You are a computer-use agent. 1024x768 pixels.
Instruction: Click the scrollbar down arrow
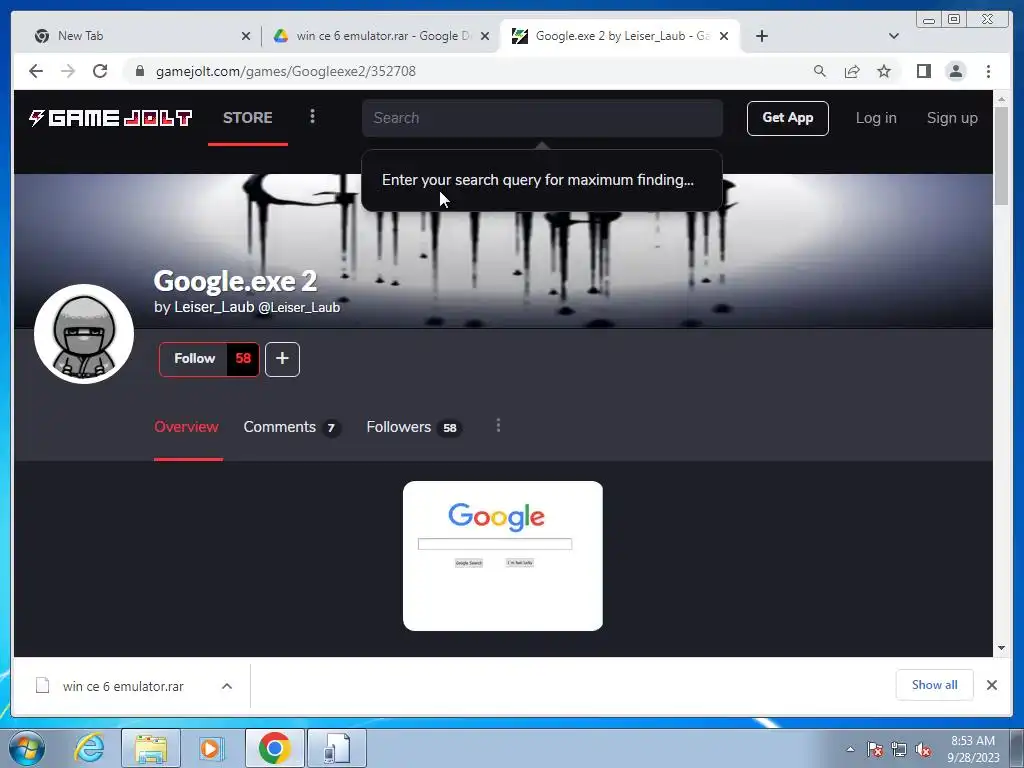point(1001,648)
